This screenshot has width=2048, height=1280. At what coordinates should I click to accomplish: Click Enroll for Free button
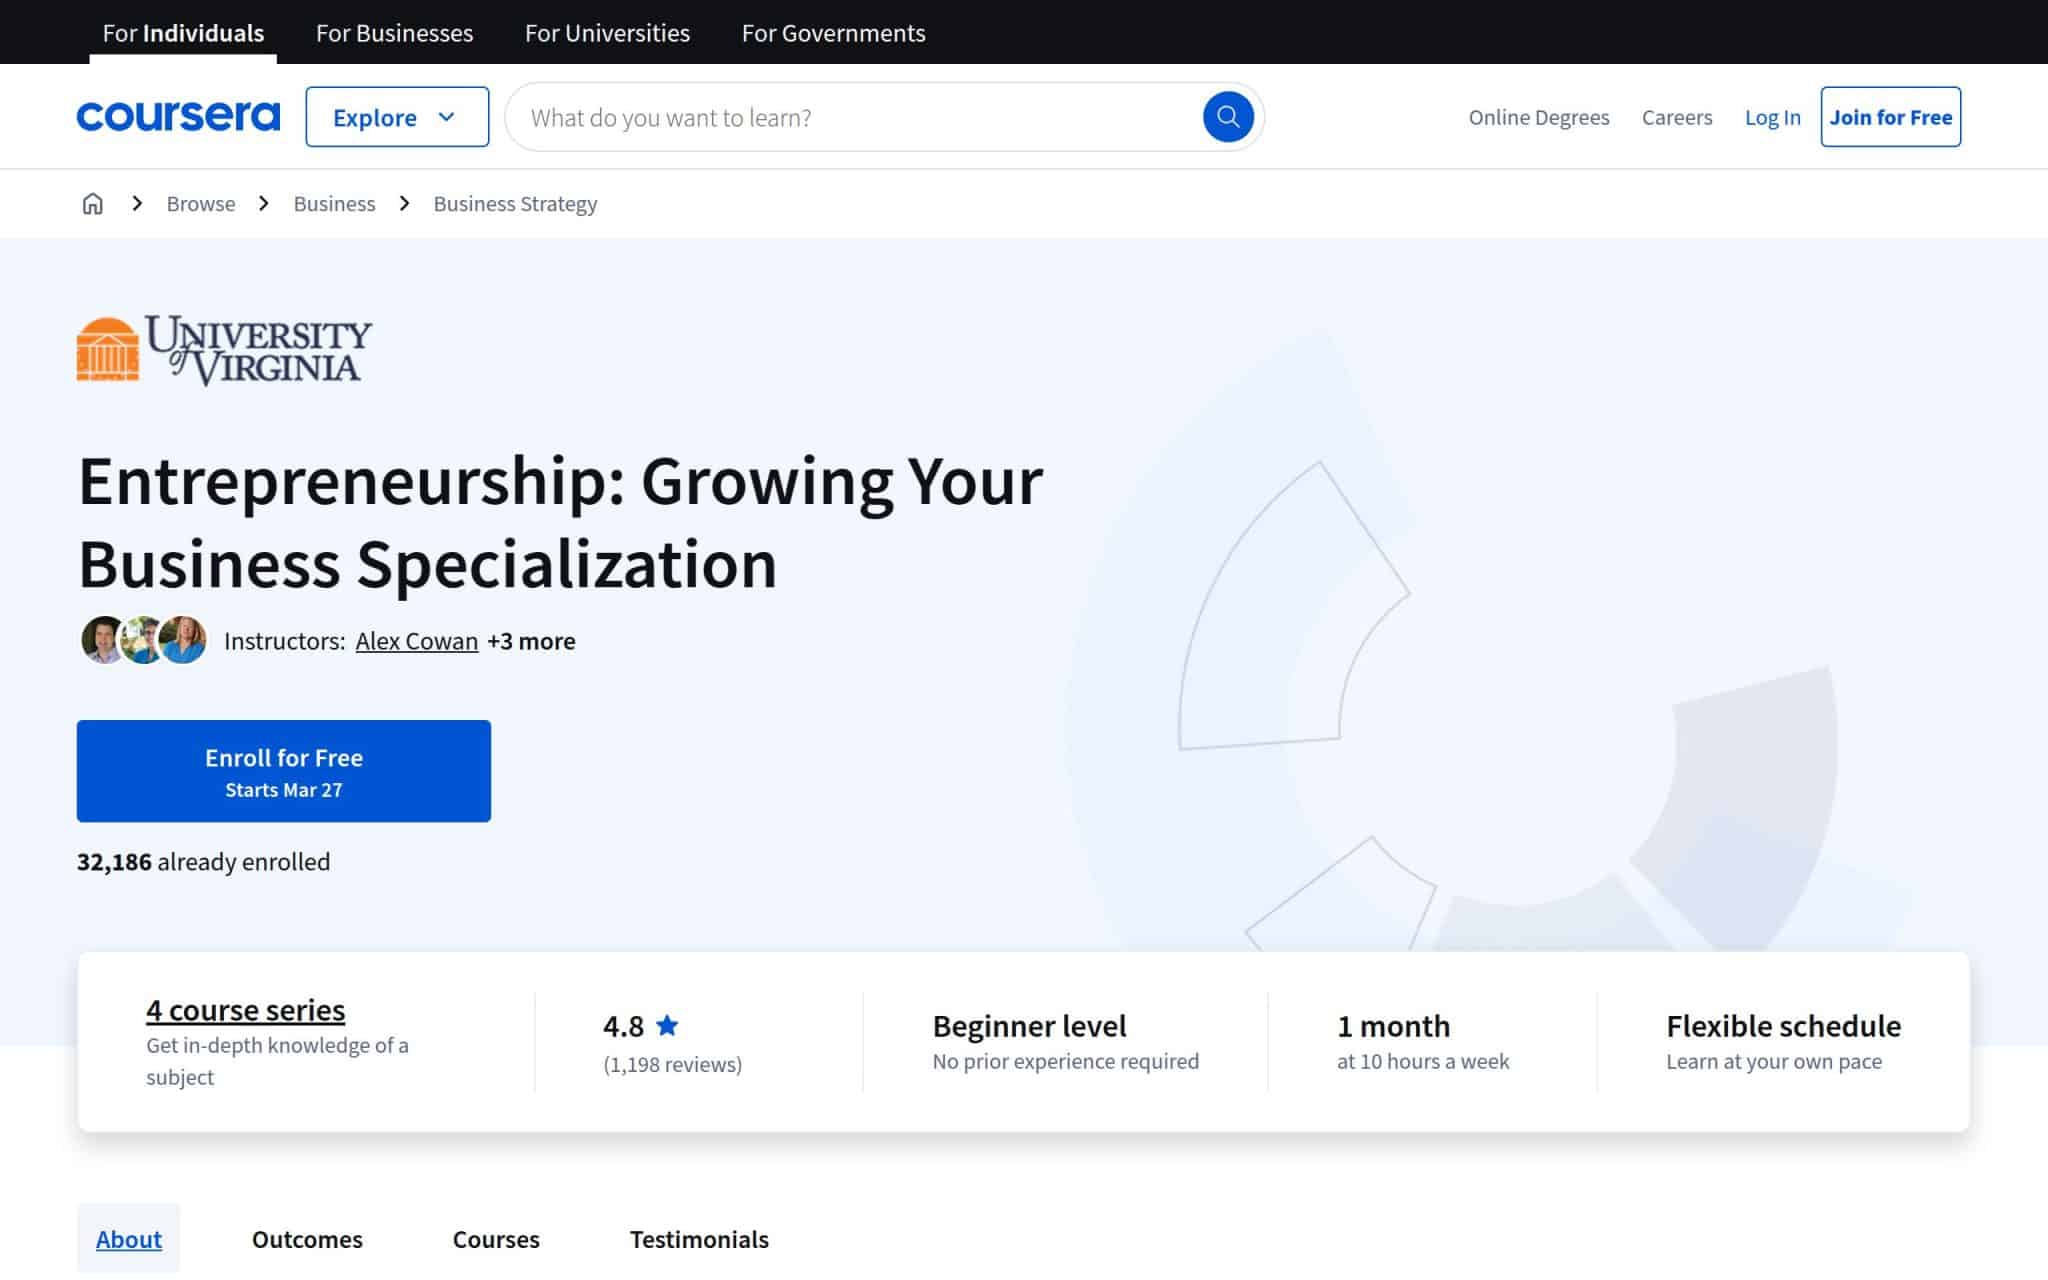pyautogui.click(x=284, y=771)
